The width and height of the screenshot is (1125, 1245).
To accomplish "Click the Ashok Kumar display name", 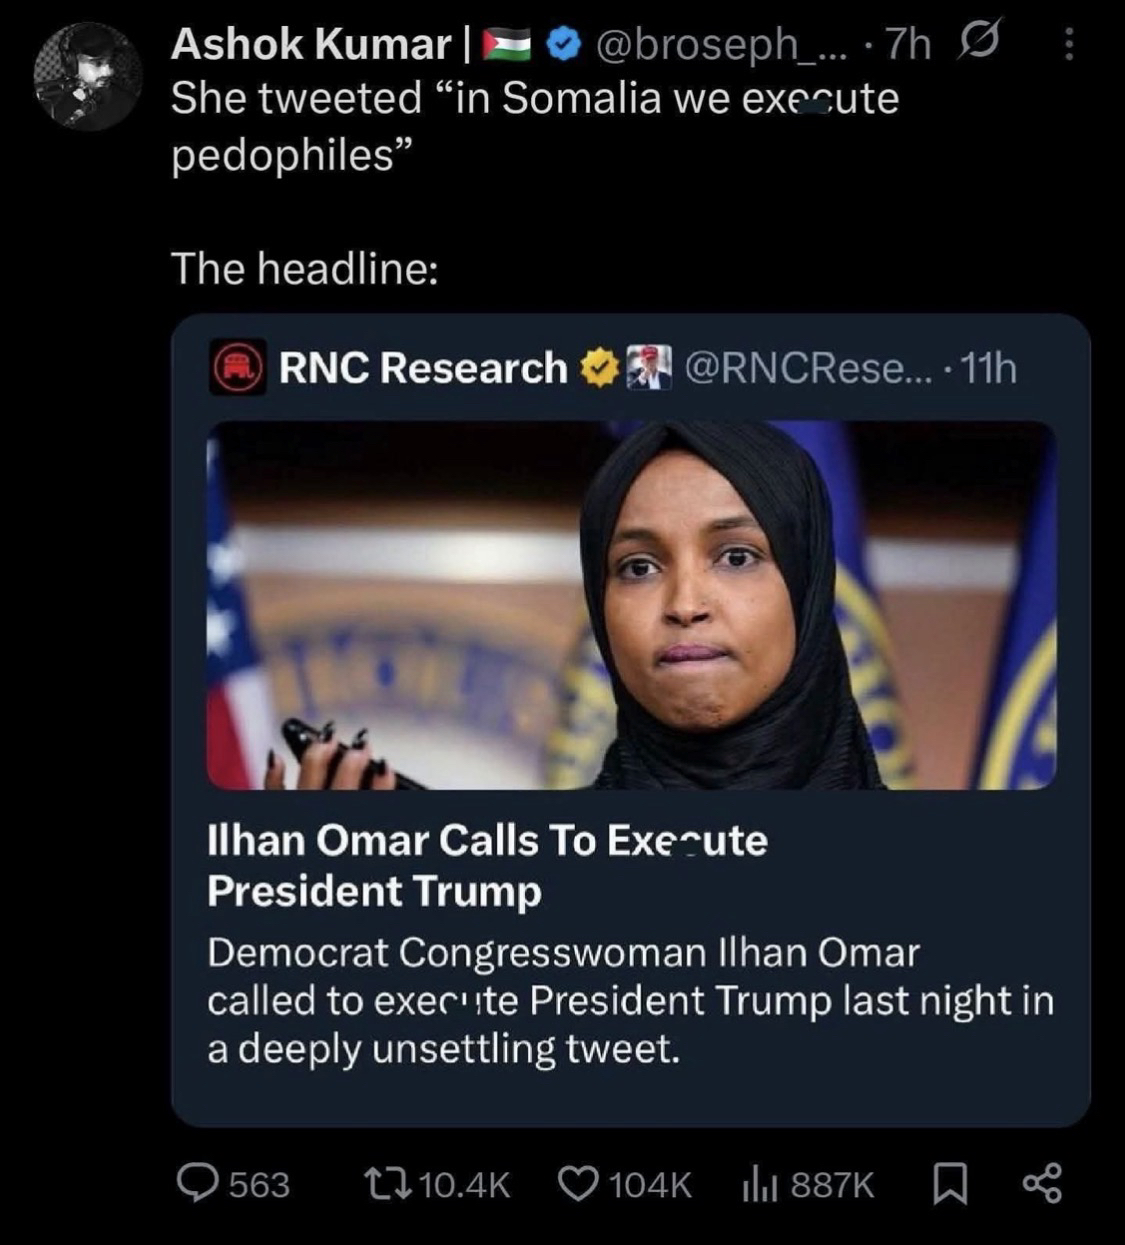I will tap(311, 44).
